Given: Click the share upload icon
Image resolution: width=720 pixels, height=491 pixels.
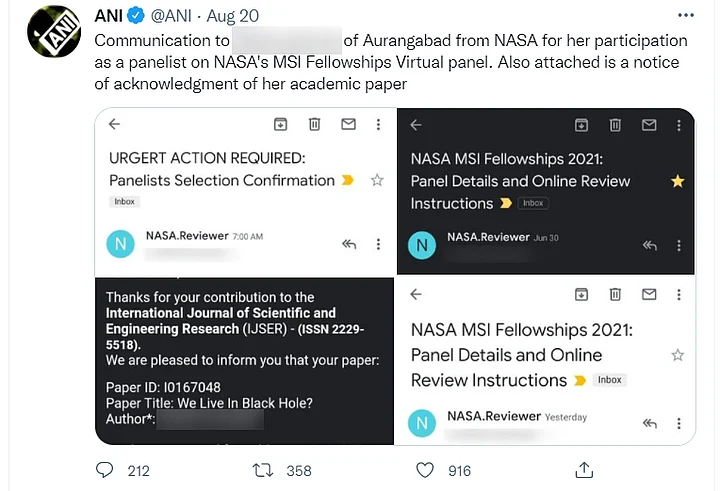Looking at the screenshot, I should [x=584, y=470].
